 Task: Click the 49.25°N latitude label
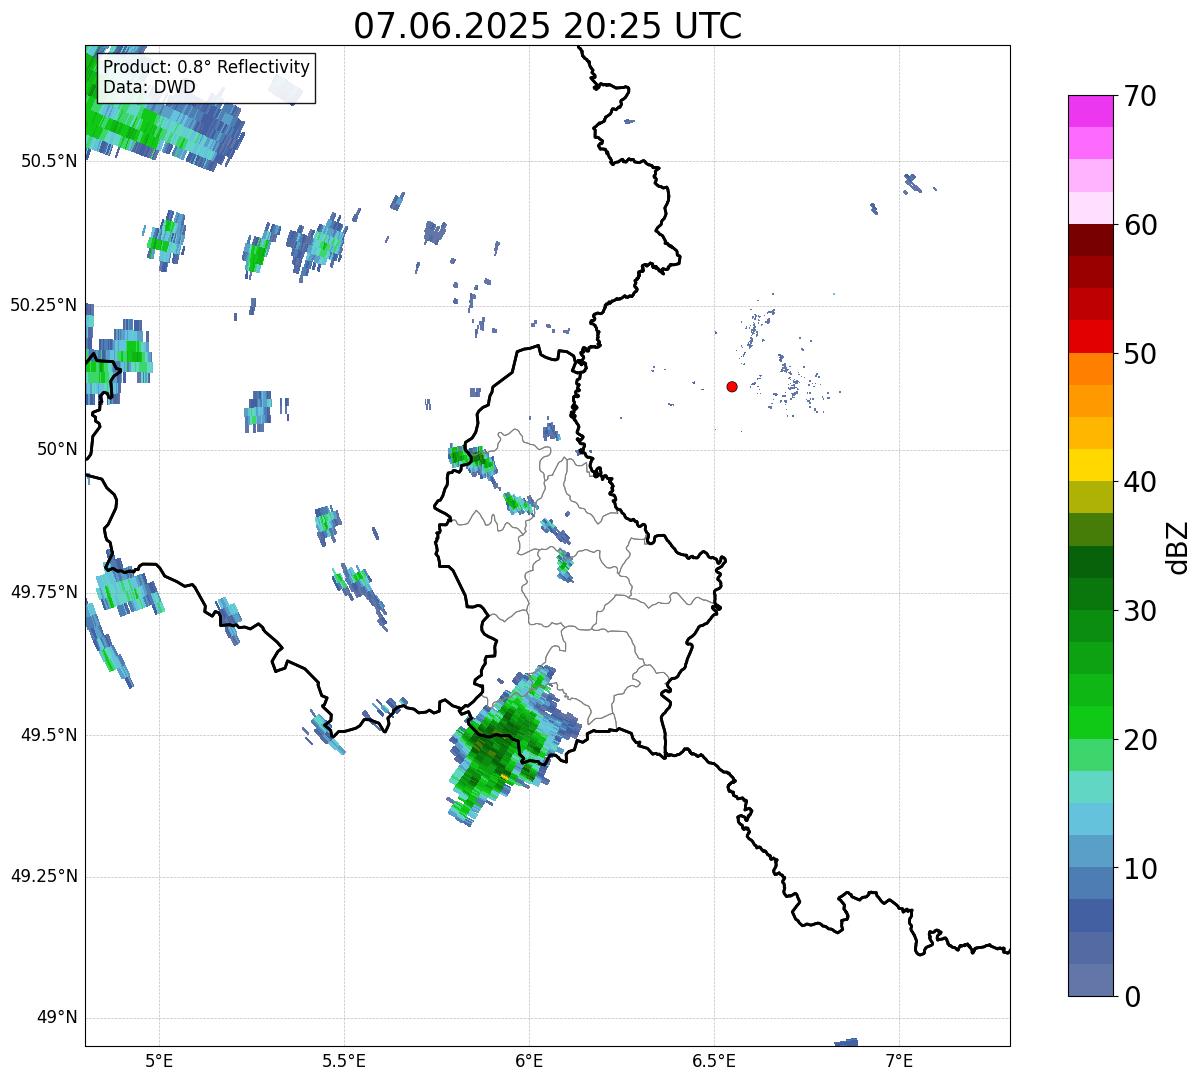[x=44, y=876]
